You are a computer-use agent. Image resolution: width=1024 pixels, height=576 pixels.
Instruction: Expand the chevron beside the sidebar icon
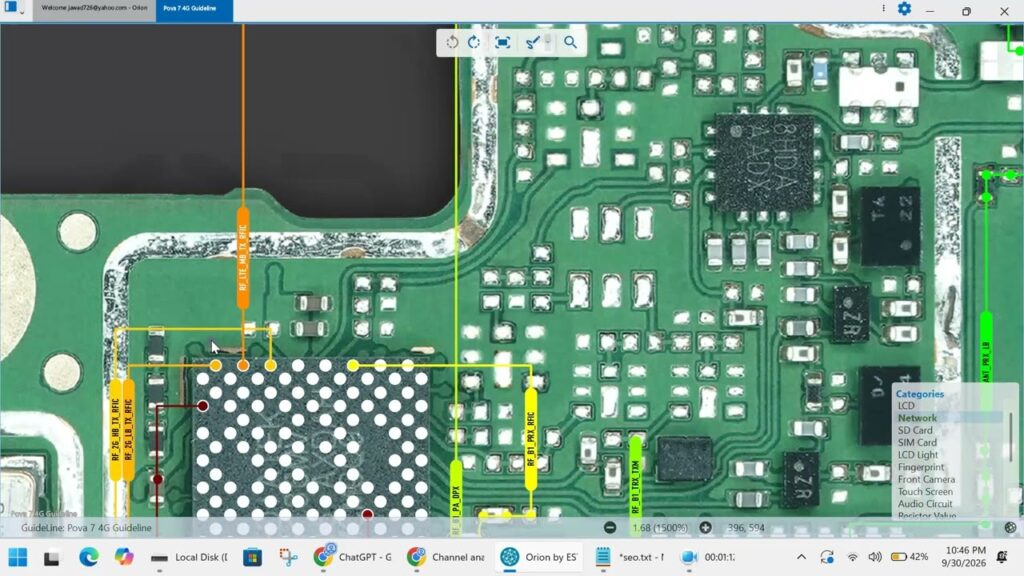[22, 12]
